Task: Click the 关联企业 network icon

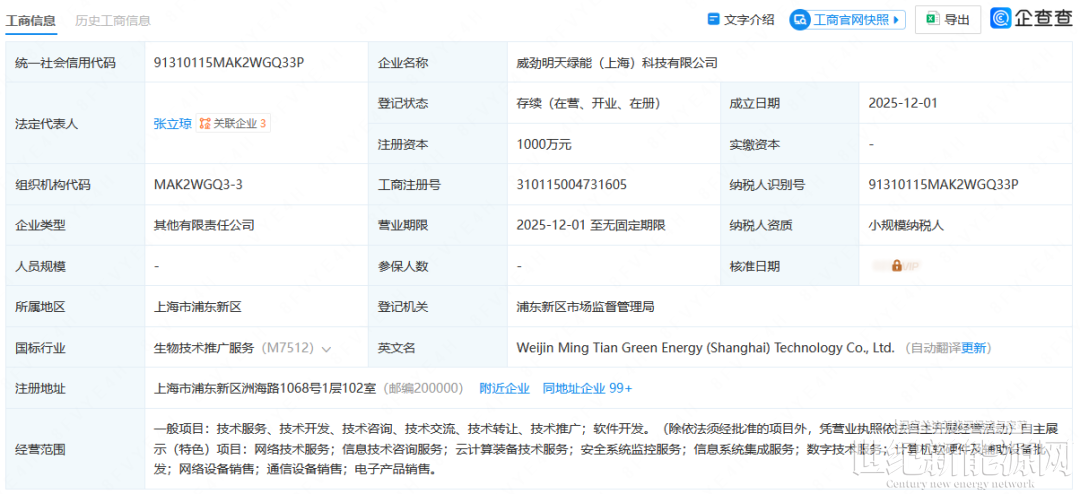Action: click(205, 124)
